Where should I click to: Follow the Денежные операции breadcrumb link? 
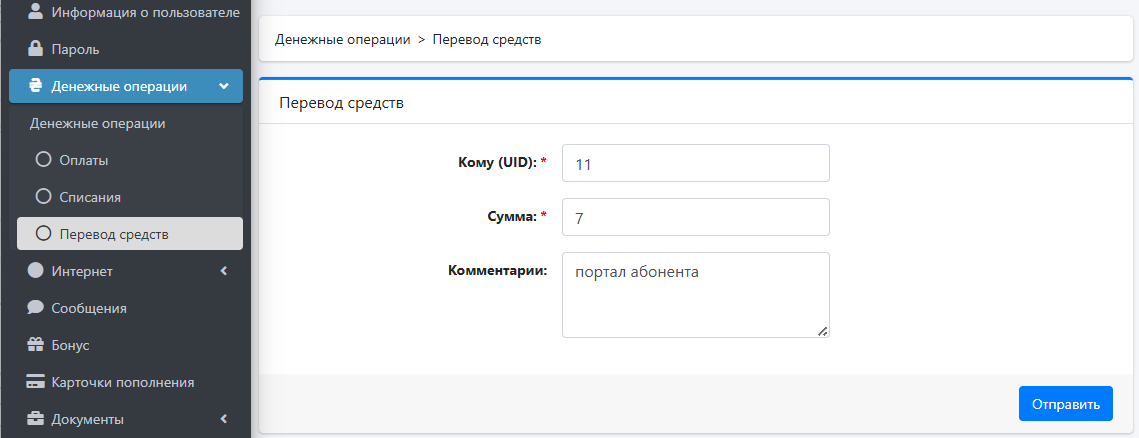[343, 39]
